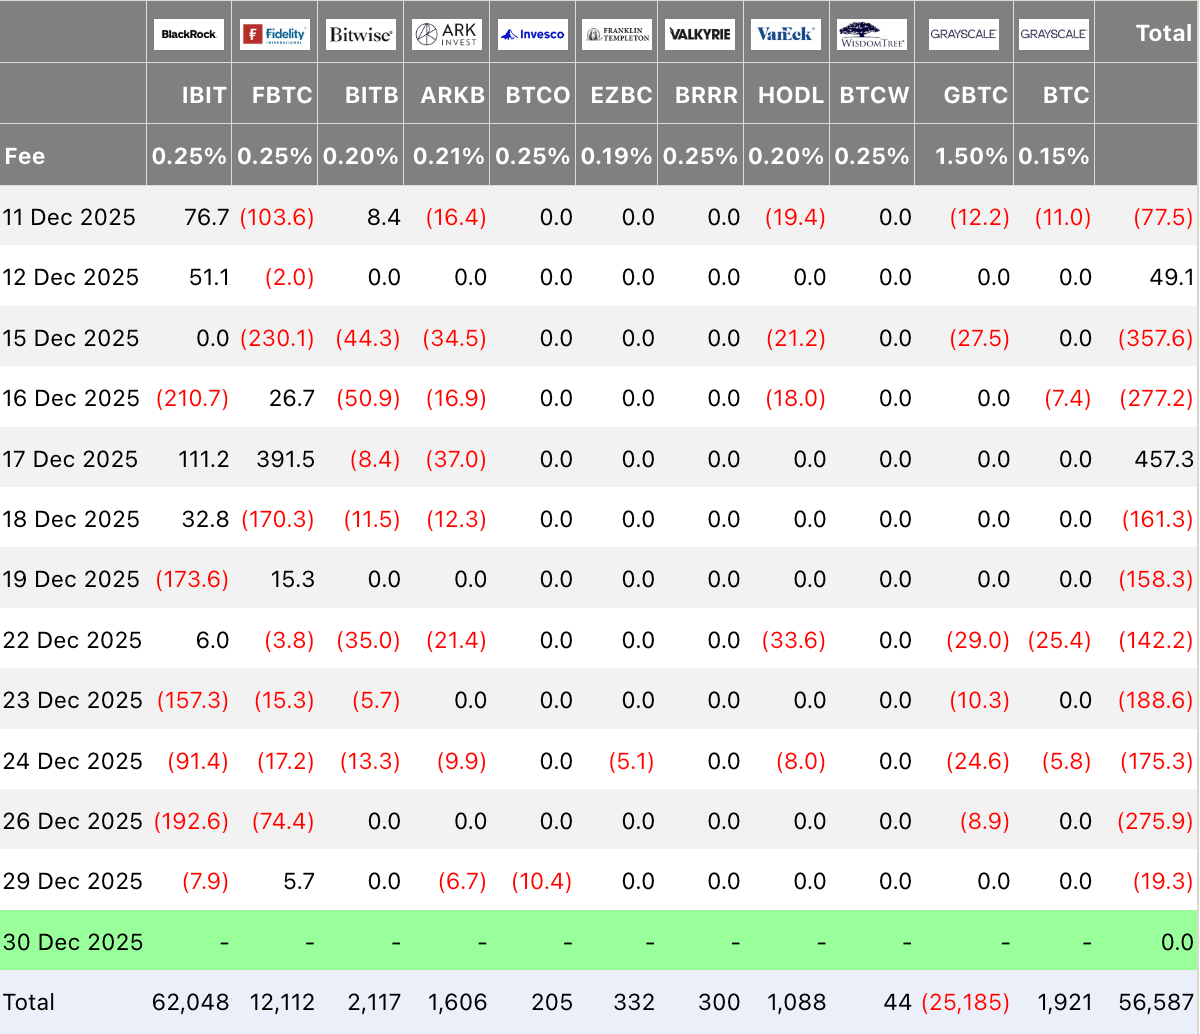The height and width of the screenshot is (1034, 1200).
Task: Click the 49.1 total value
Action: tap(1172, 277)
